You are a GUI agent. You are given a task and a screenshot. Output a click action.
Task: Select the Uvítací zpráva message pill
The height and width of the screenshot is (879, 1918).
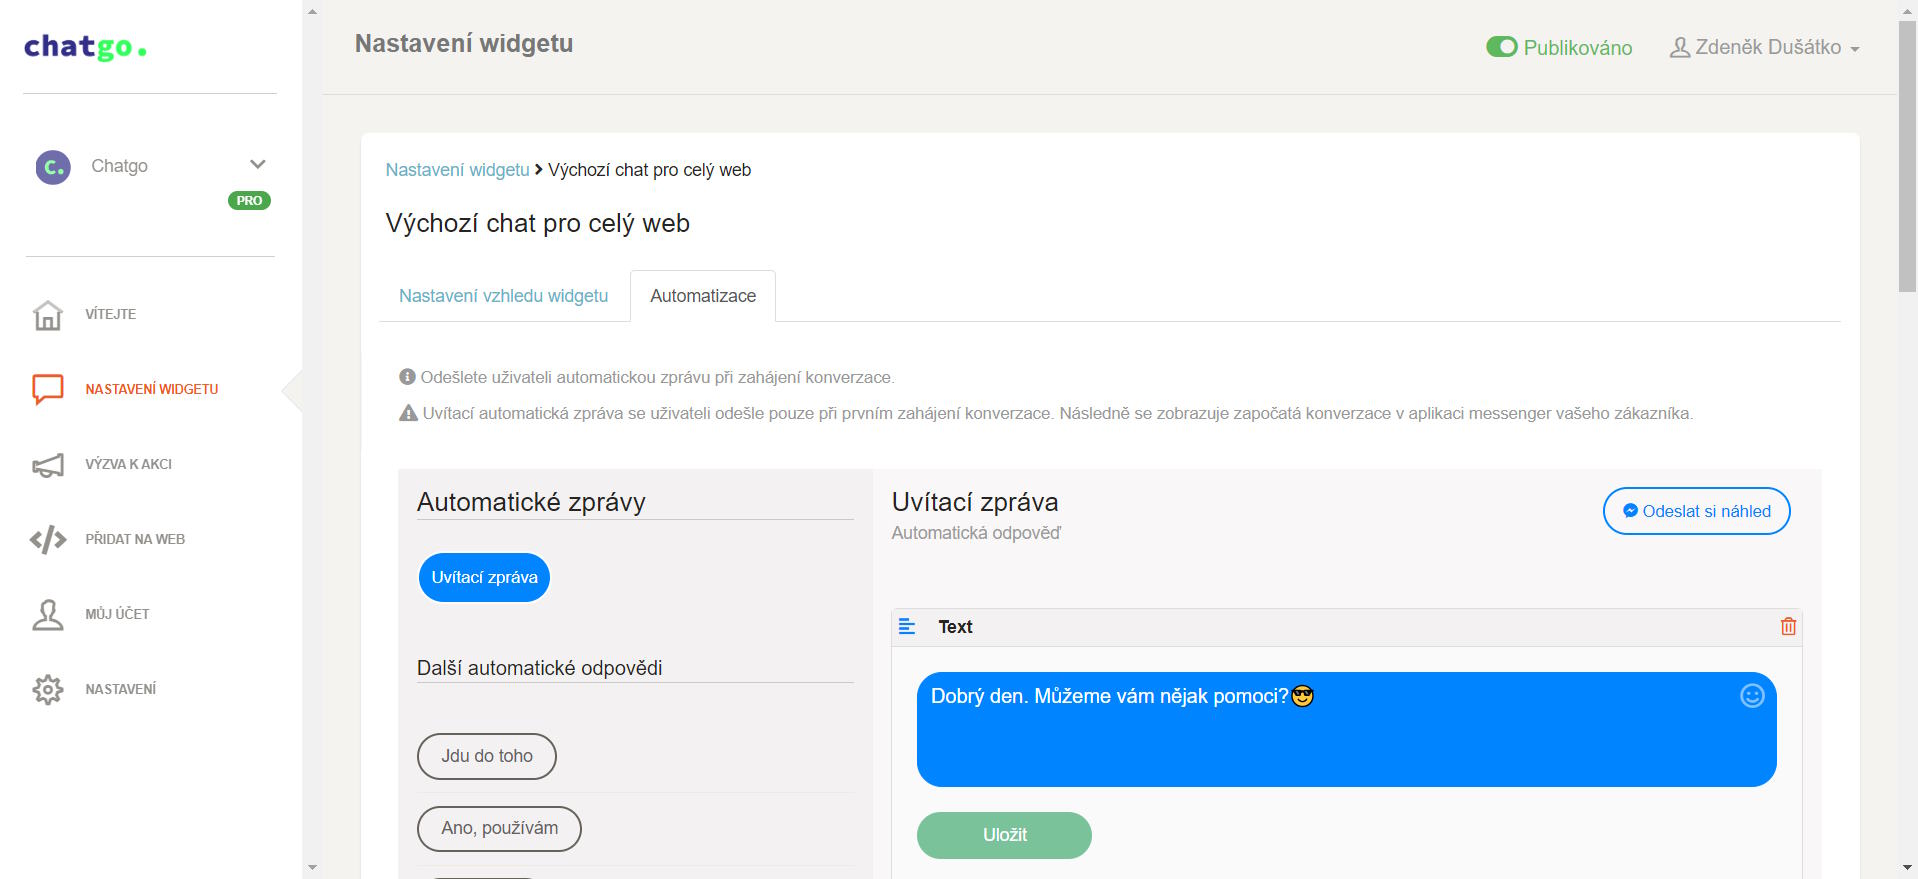point(484,577)
